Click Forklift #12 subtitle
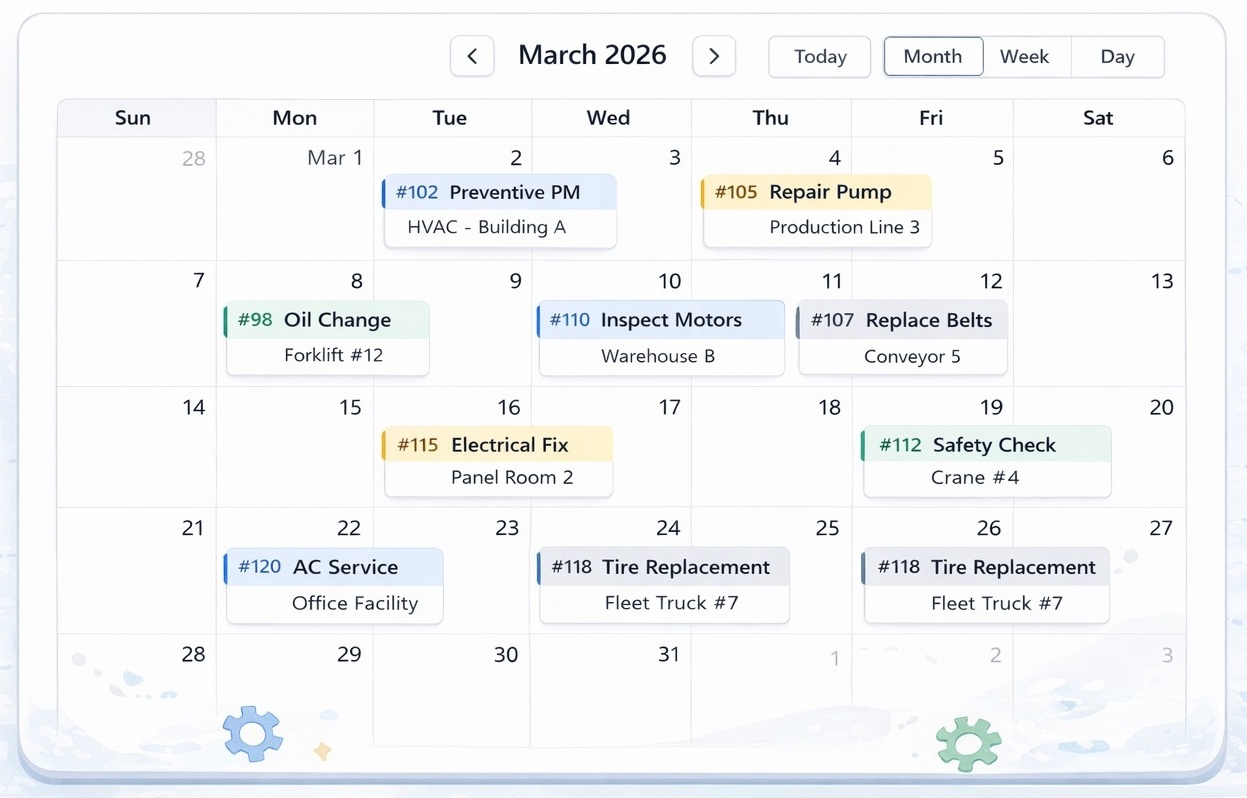The height and width of the screenshot is (798, 1247). [333, 355]
